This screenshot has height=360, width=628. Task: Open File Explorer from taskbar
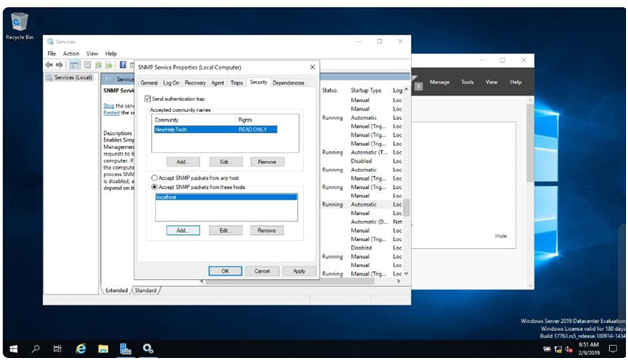pos(103,349)
